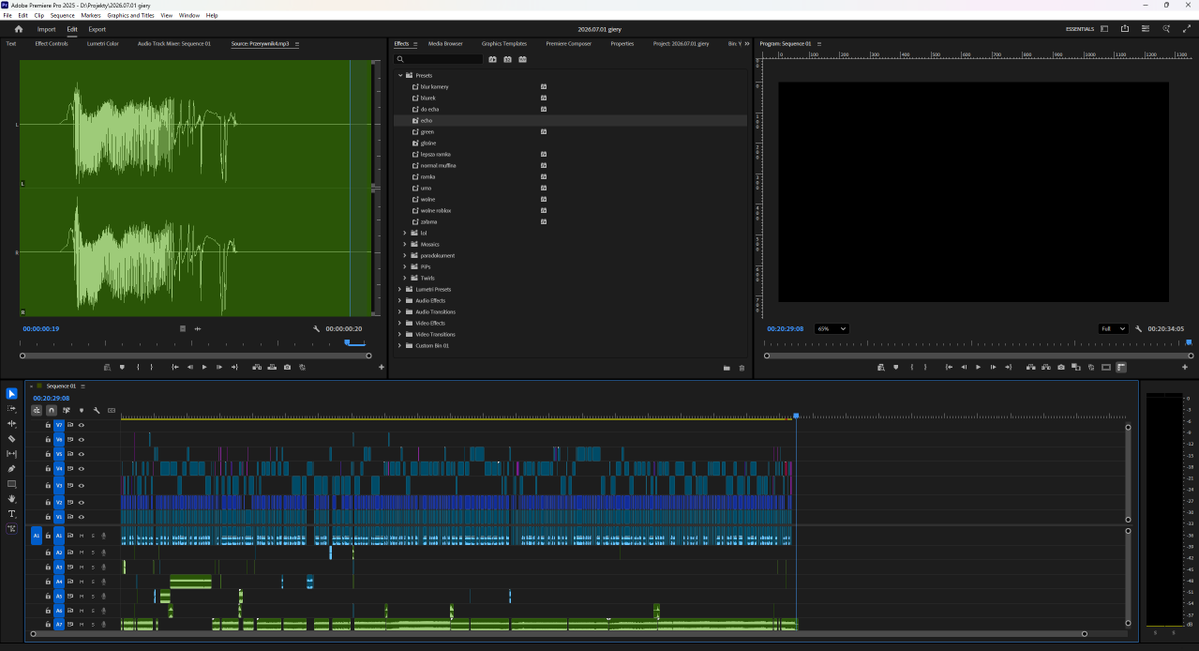Image resolution: width=1199 pixels, height=651 pixels.
Task: Play the Program monitor sequence
Action: coord(978,367)
